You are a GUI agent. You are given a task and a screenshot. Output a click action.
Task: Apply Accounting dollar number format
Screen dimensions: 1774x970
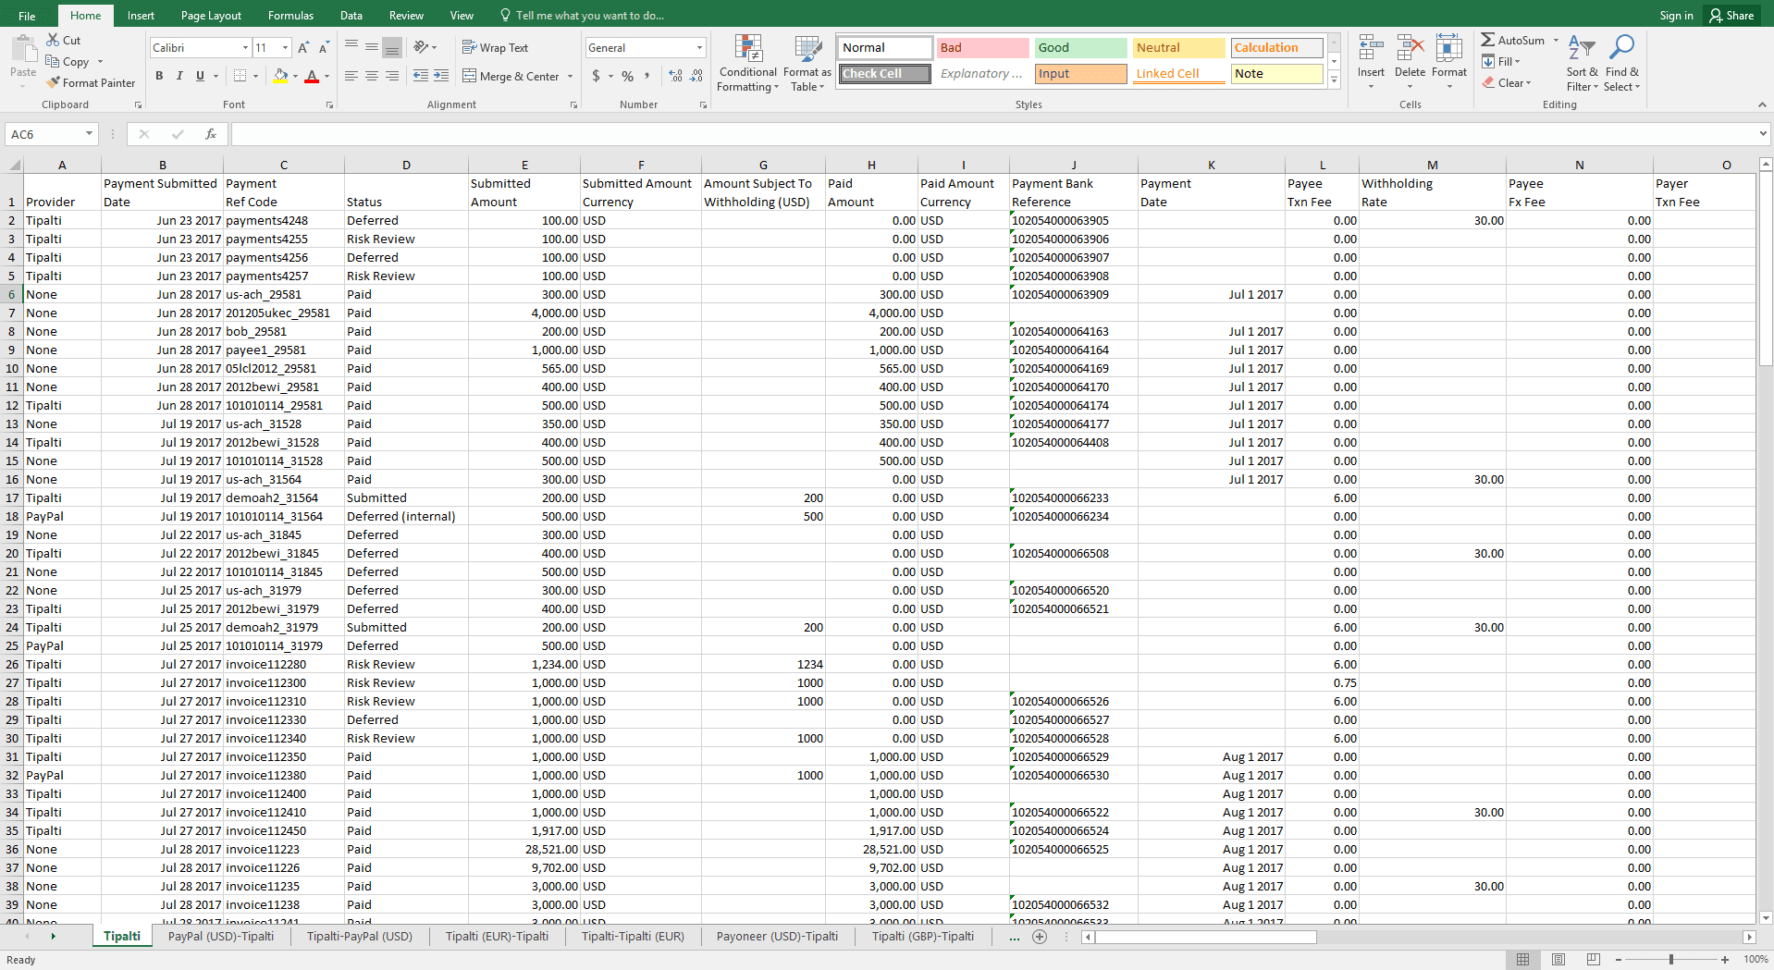[596, 76]
